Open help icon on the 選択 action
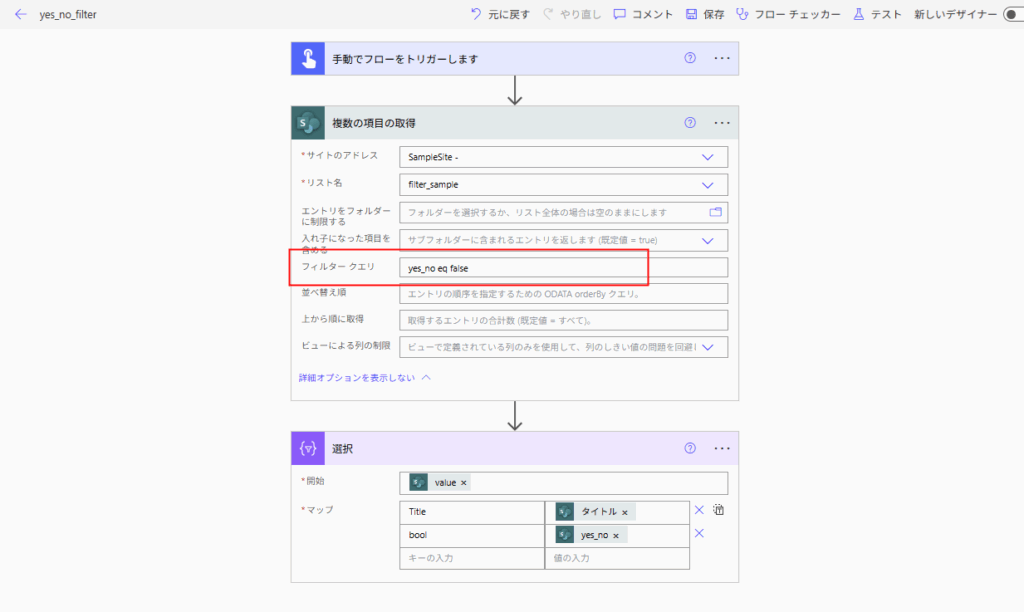This screenshot has width=1024, height=612. pyautogui.click(x=690, y=448)
